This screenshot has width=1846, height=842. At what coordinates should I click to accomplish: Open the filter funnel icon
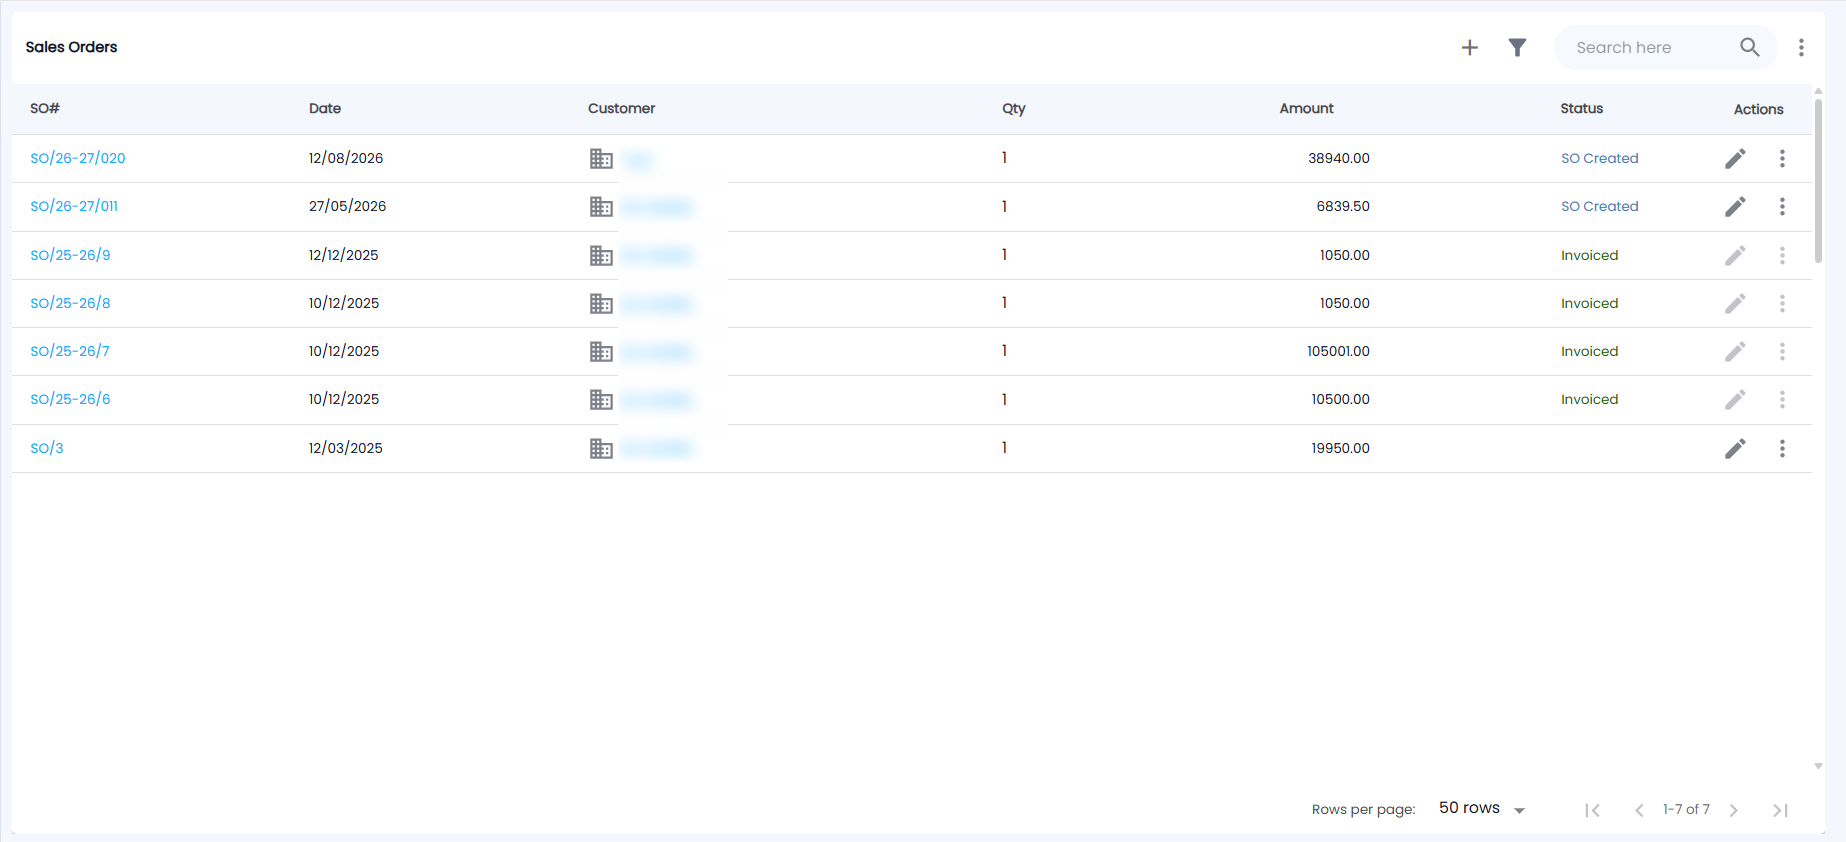1517,47
